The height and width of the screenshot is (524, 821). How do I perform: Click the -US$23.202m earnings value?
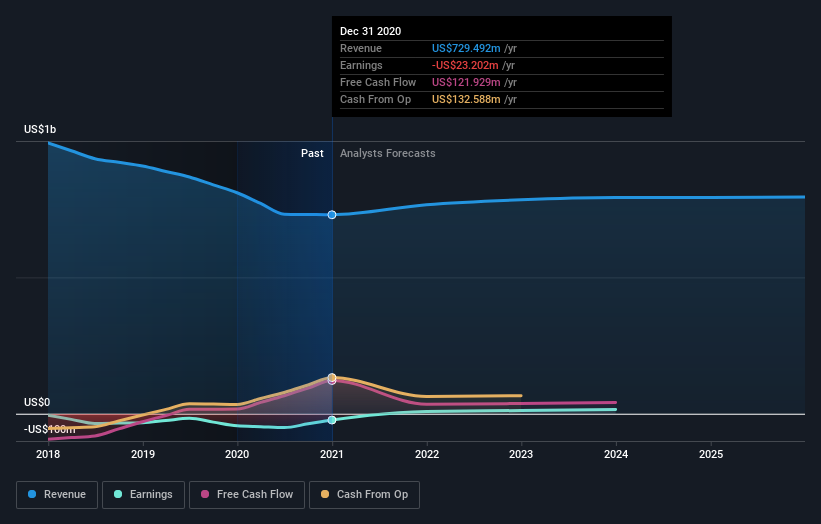(x=465, y=65)
